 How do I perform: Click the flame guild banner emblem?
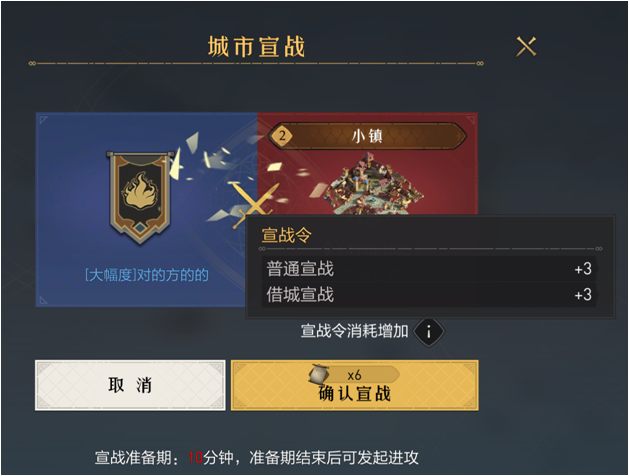[x=140, y=197]
